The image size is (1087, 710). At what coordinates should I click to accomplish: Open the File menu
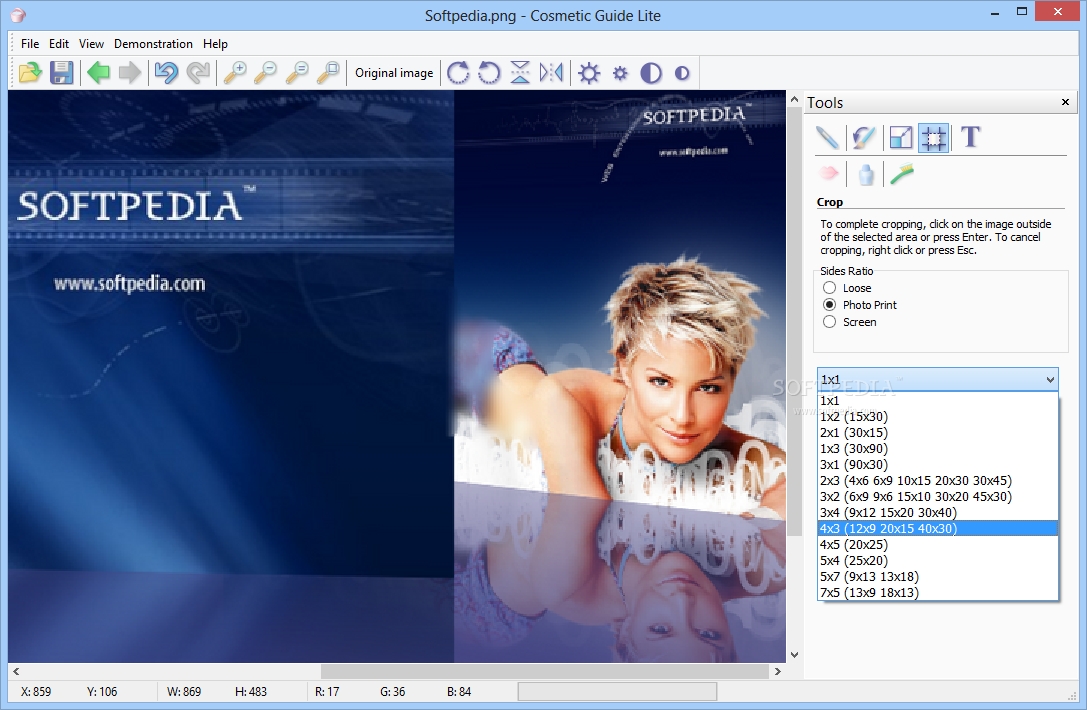30,44
